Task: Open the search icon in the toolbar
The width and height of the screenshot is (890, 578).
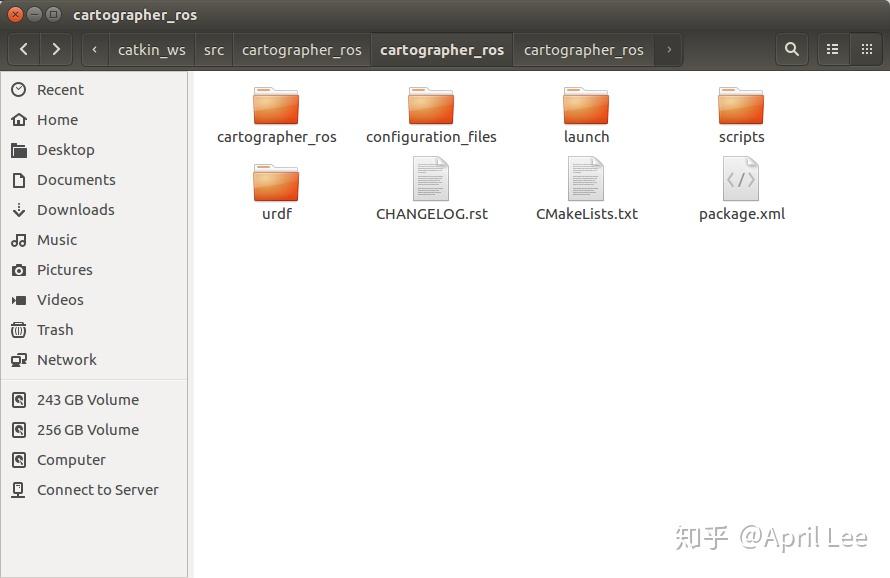Action: pyautogui.click(x=791, y=48)
